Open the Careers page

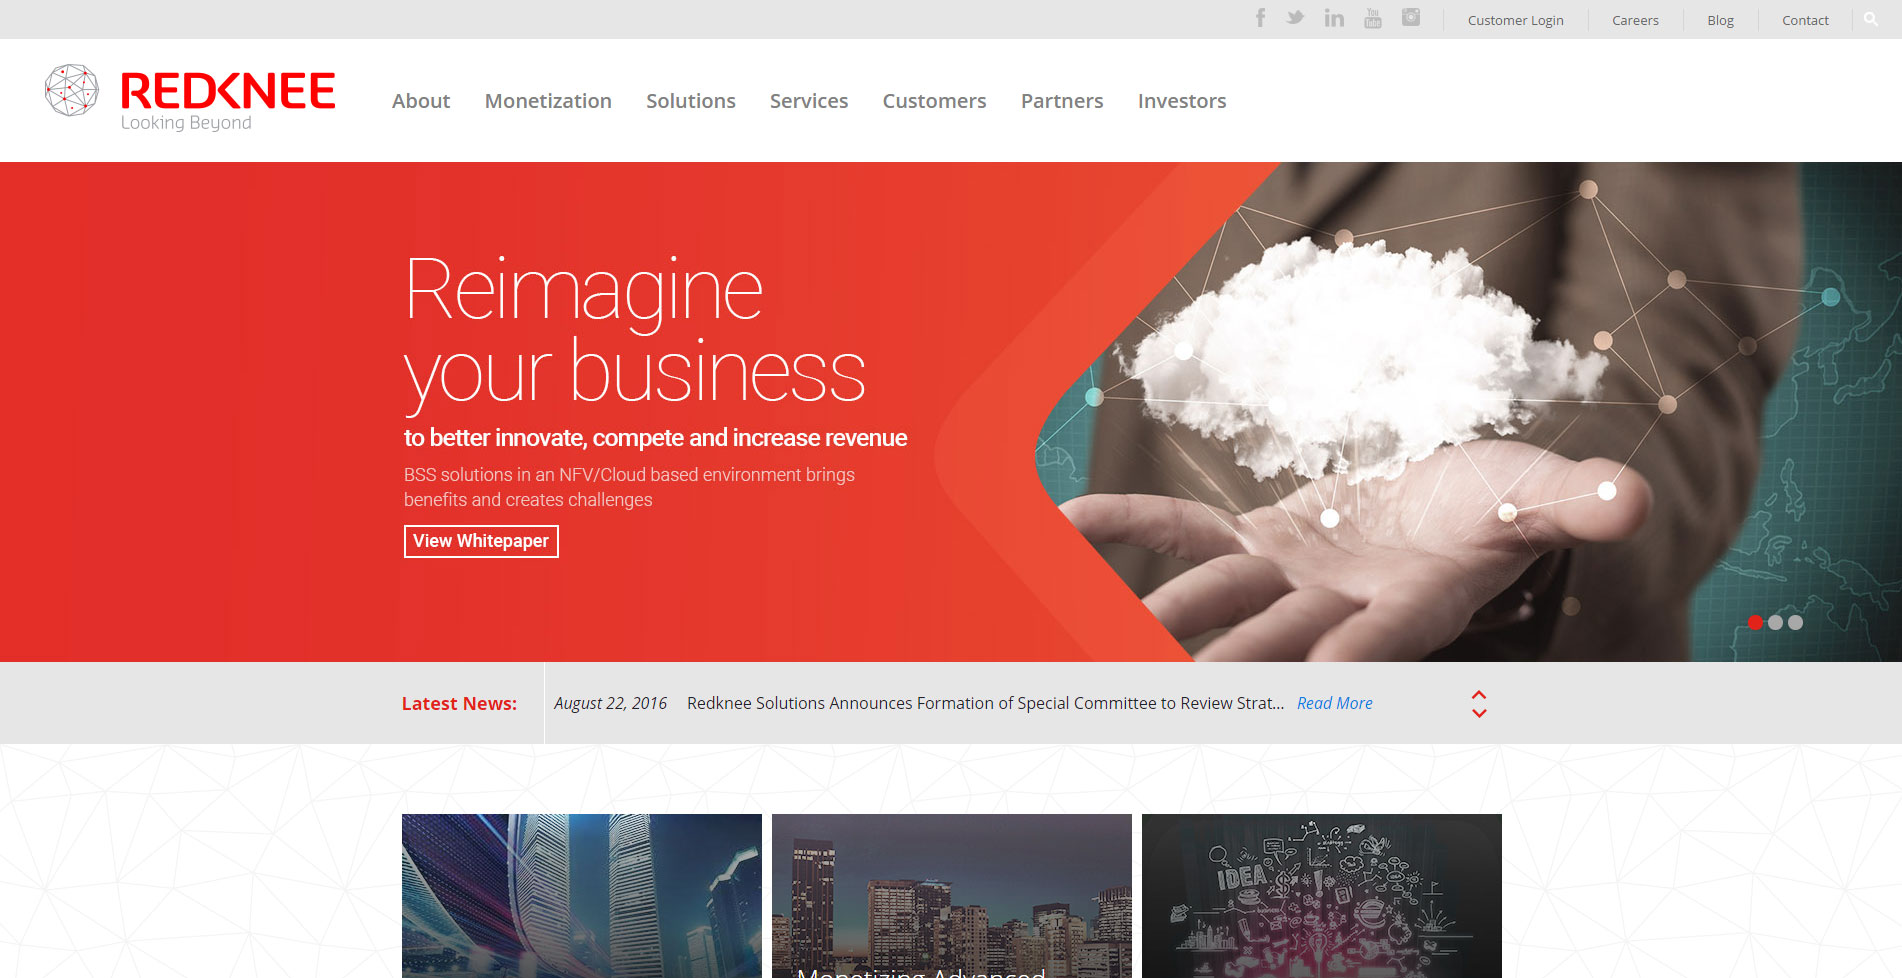1634,19
